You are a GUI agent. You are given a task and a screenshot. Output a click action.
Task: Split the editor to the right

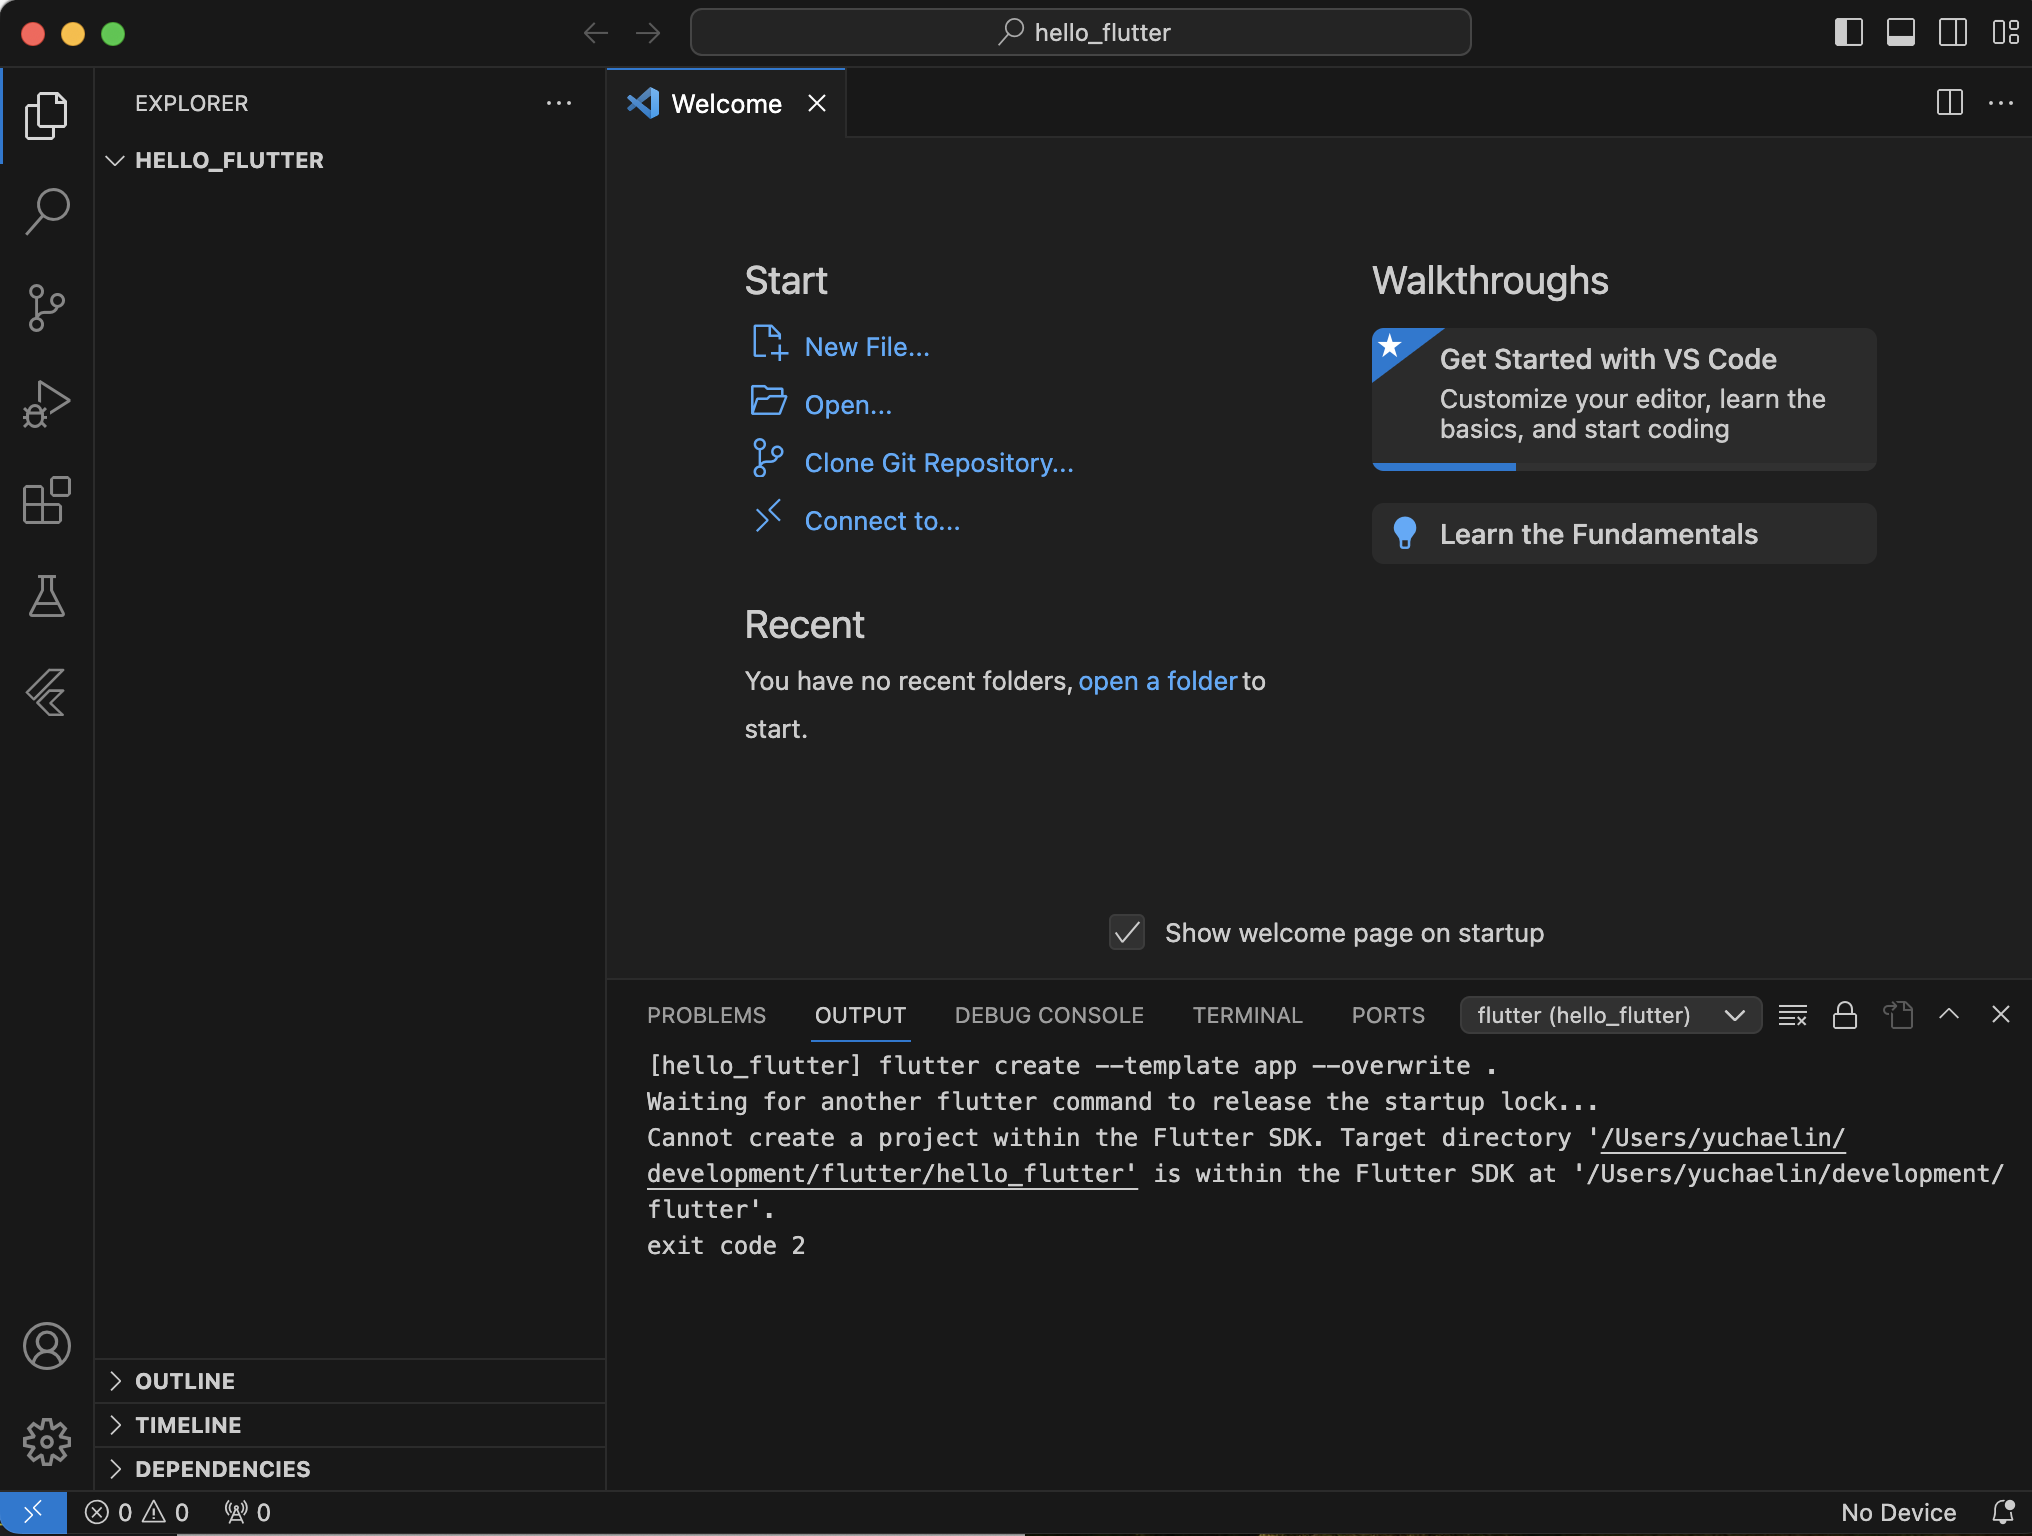click(1949, 103)
